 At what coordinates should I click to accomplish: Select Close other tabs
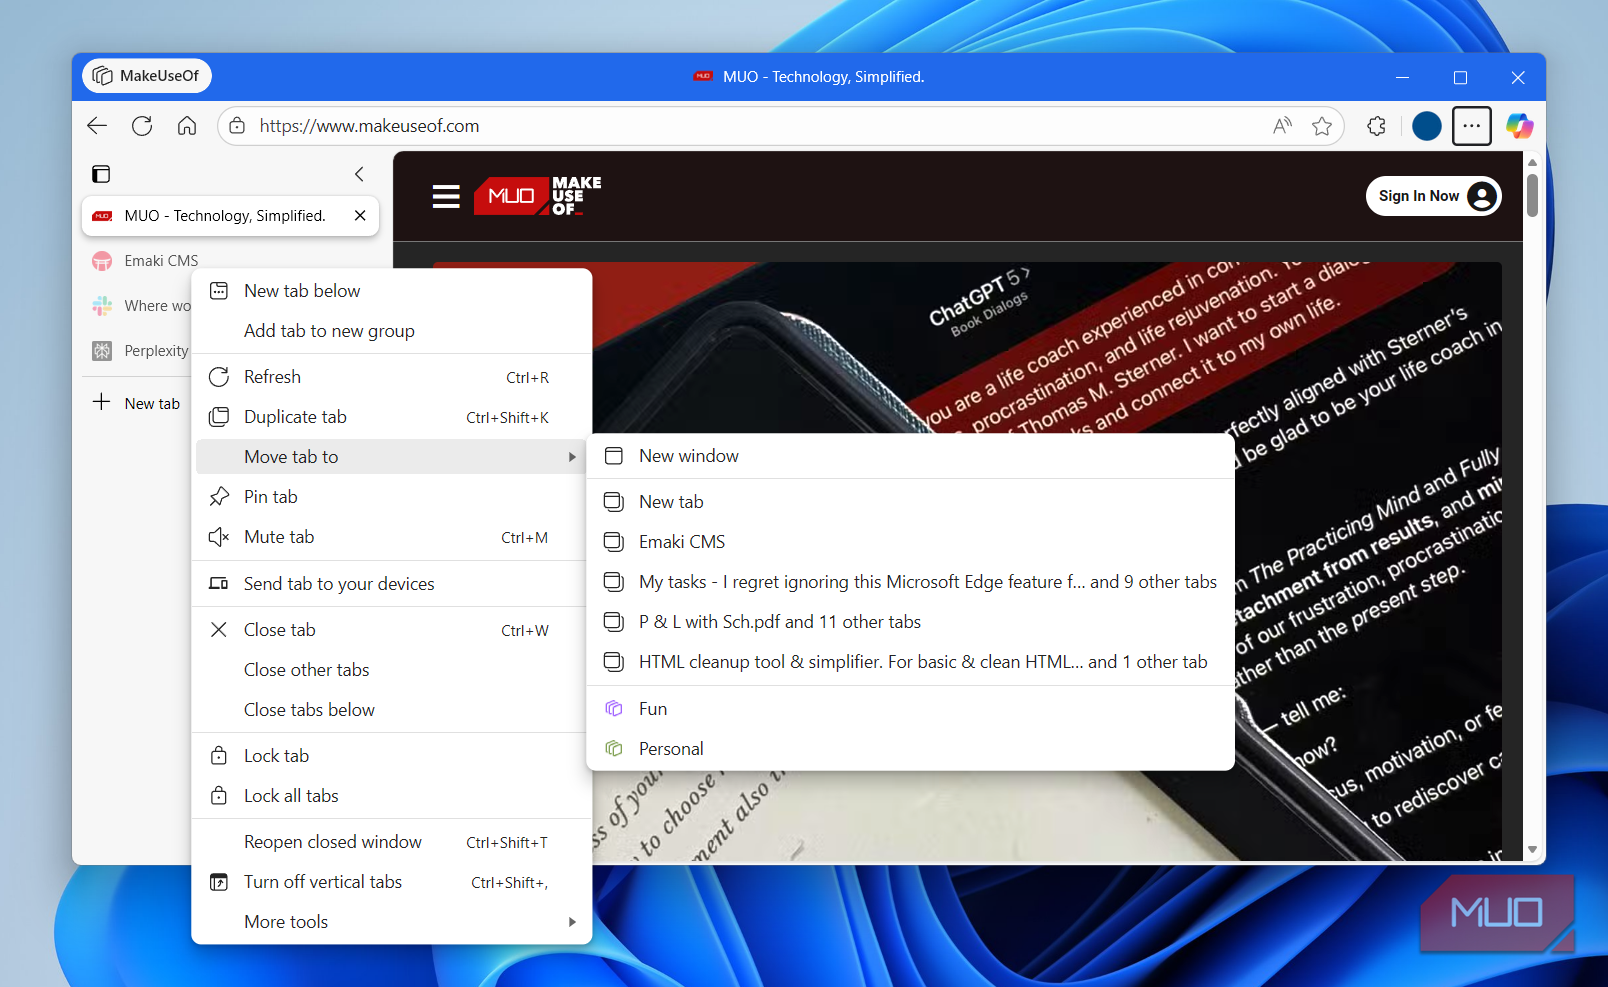point(391,670)
